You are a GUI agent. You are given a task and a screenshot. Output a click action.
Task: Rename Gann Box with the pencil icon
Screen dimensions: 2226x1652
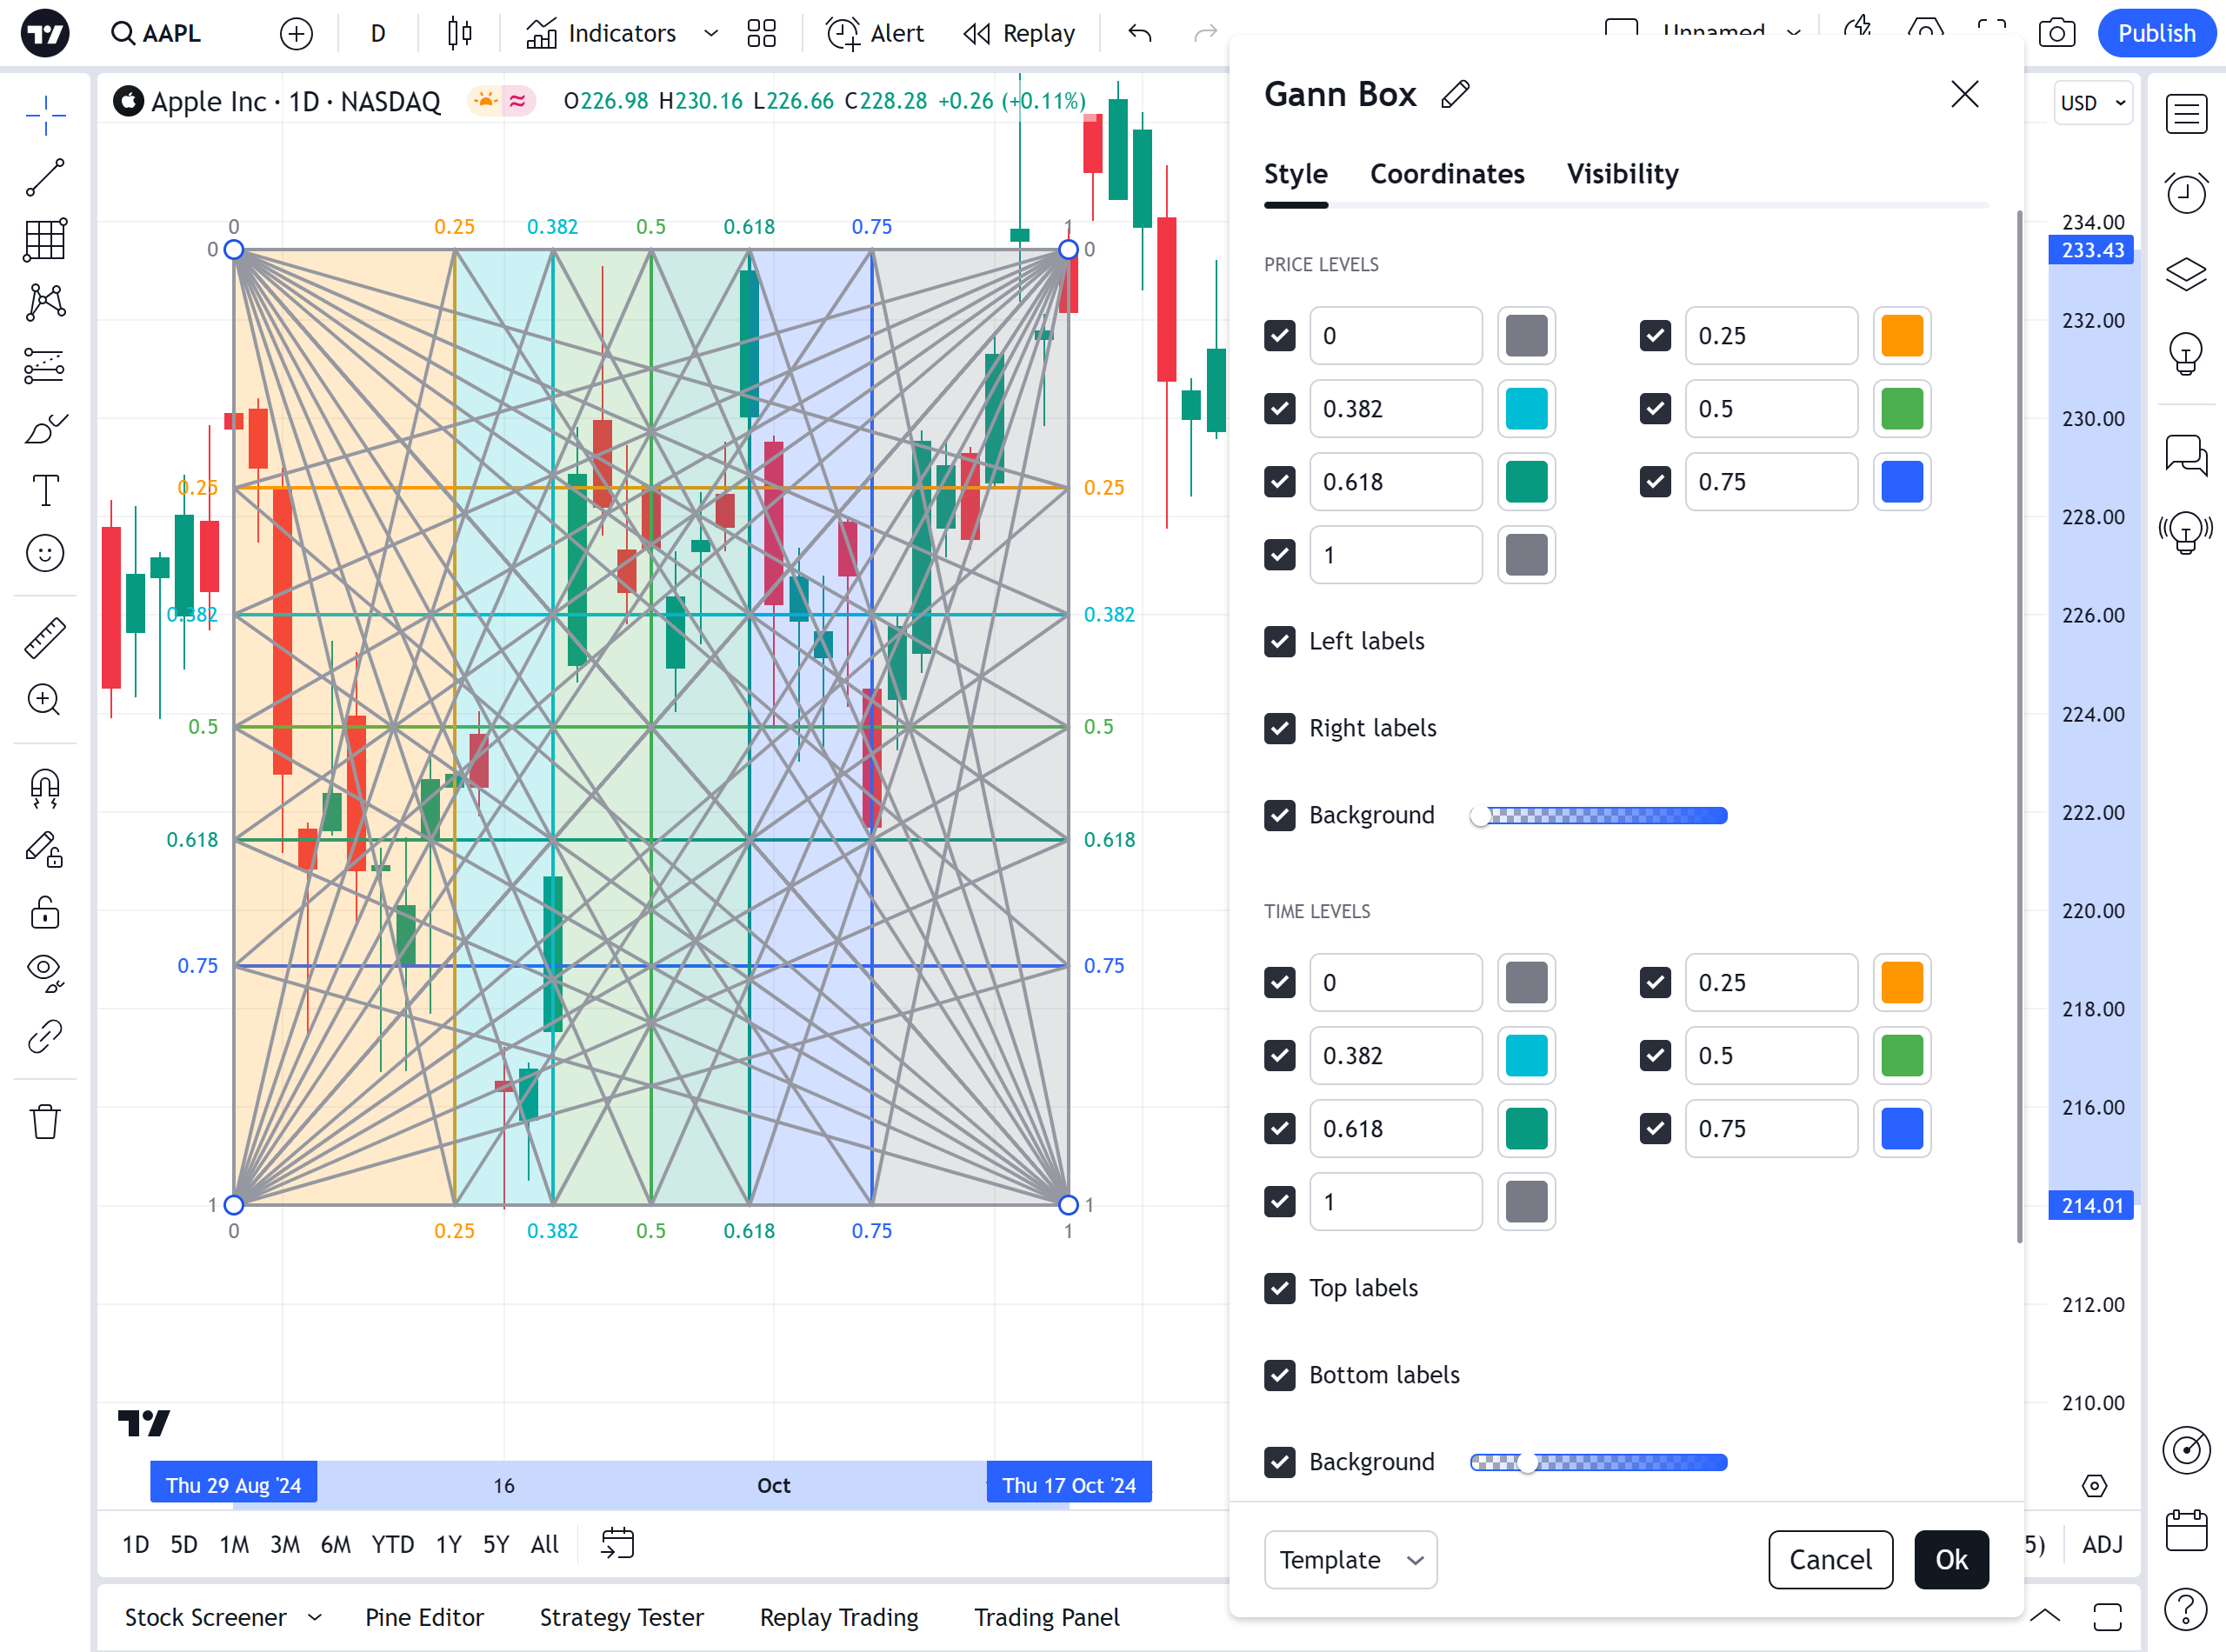[1455, 95]
